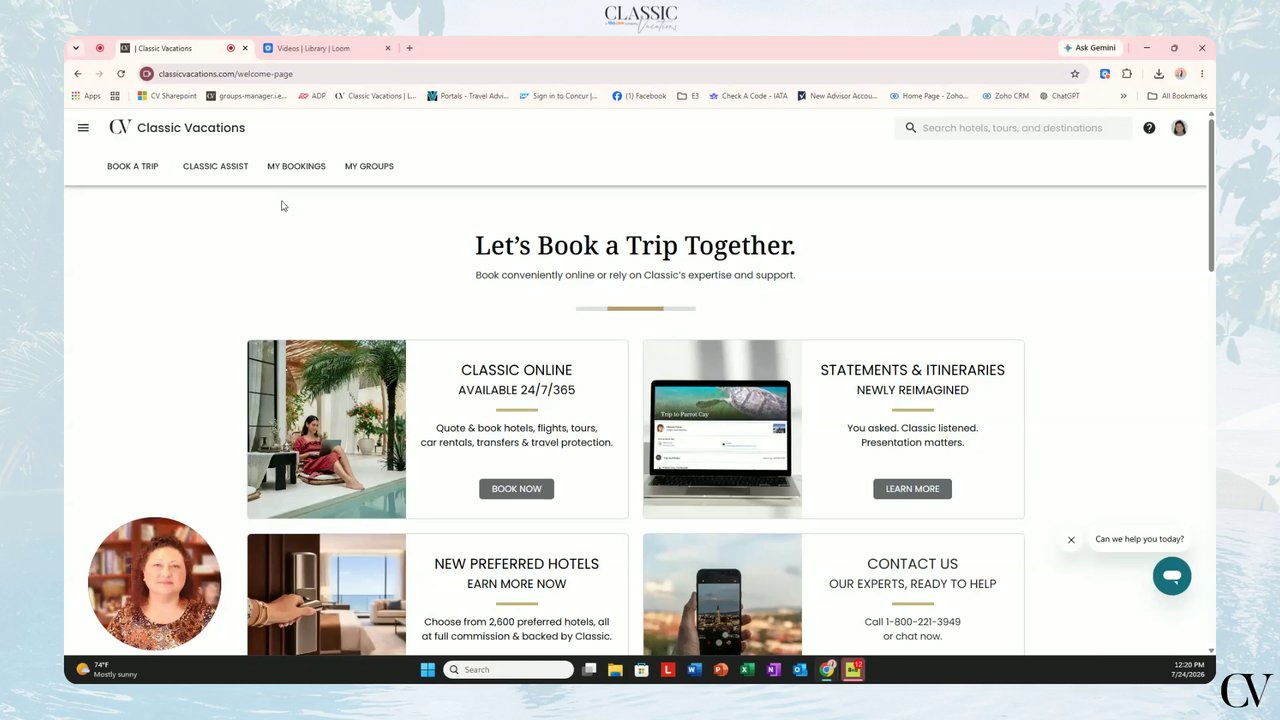Open PowerPoint from the taskbar
Screen dimensions: 1280x720
[x=720, y=670]
